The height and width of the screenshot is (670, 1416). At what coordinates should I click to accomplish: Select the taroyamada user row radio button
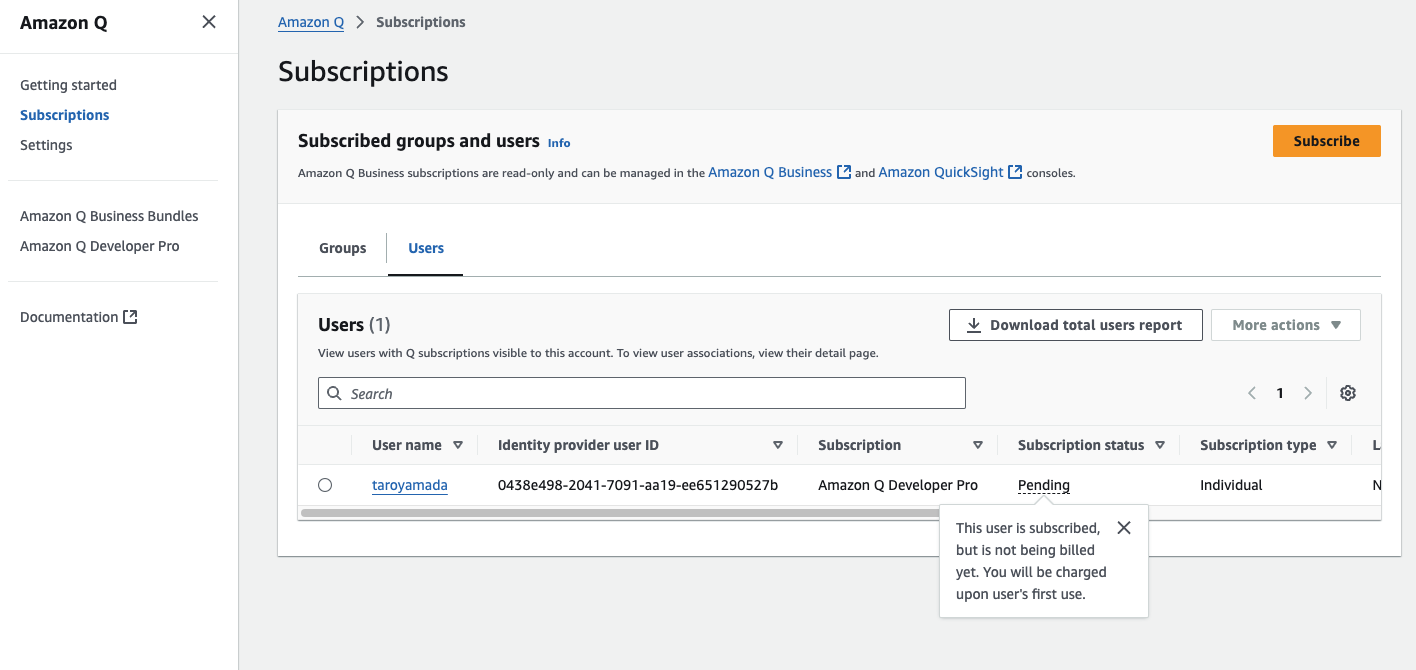coord(325,485)
